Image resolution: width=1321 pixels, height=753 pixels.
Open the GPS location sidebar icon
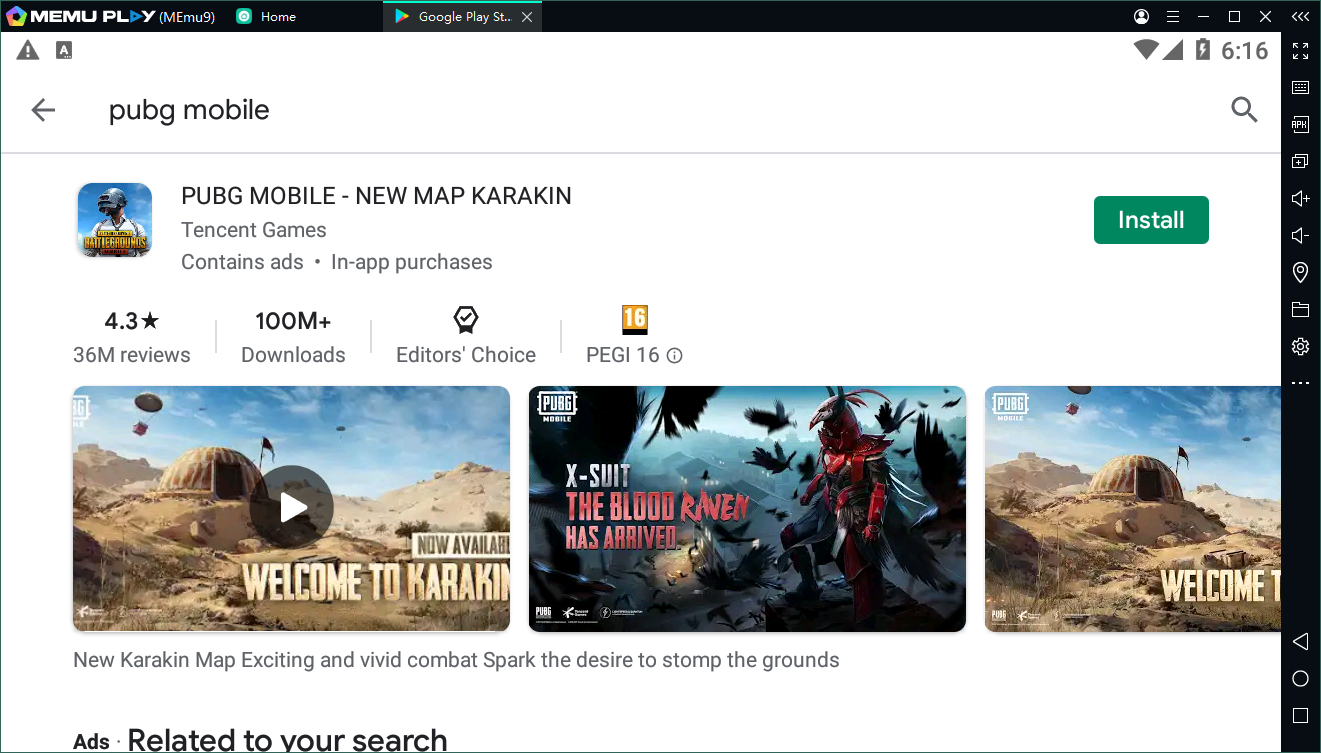point(1300,272)
